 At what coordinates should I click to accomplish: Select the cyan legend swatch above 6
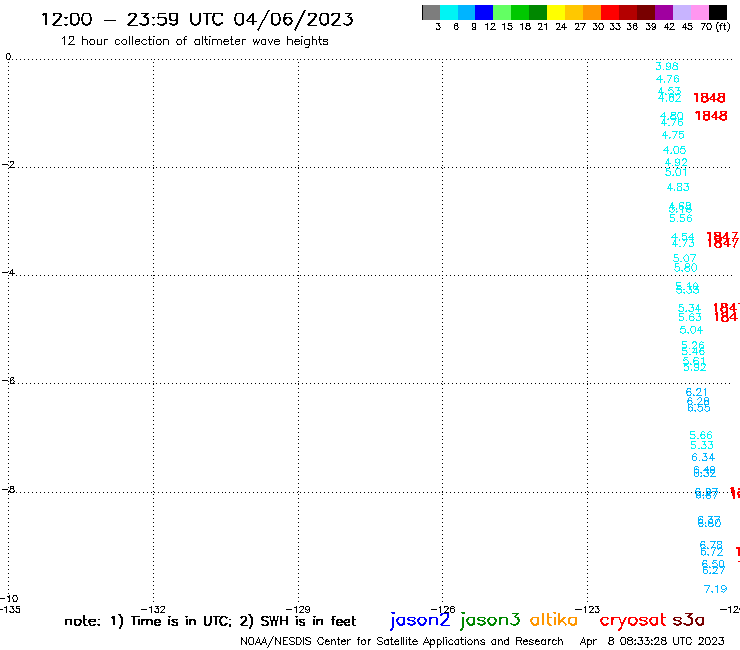coord(448,12)
